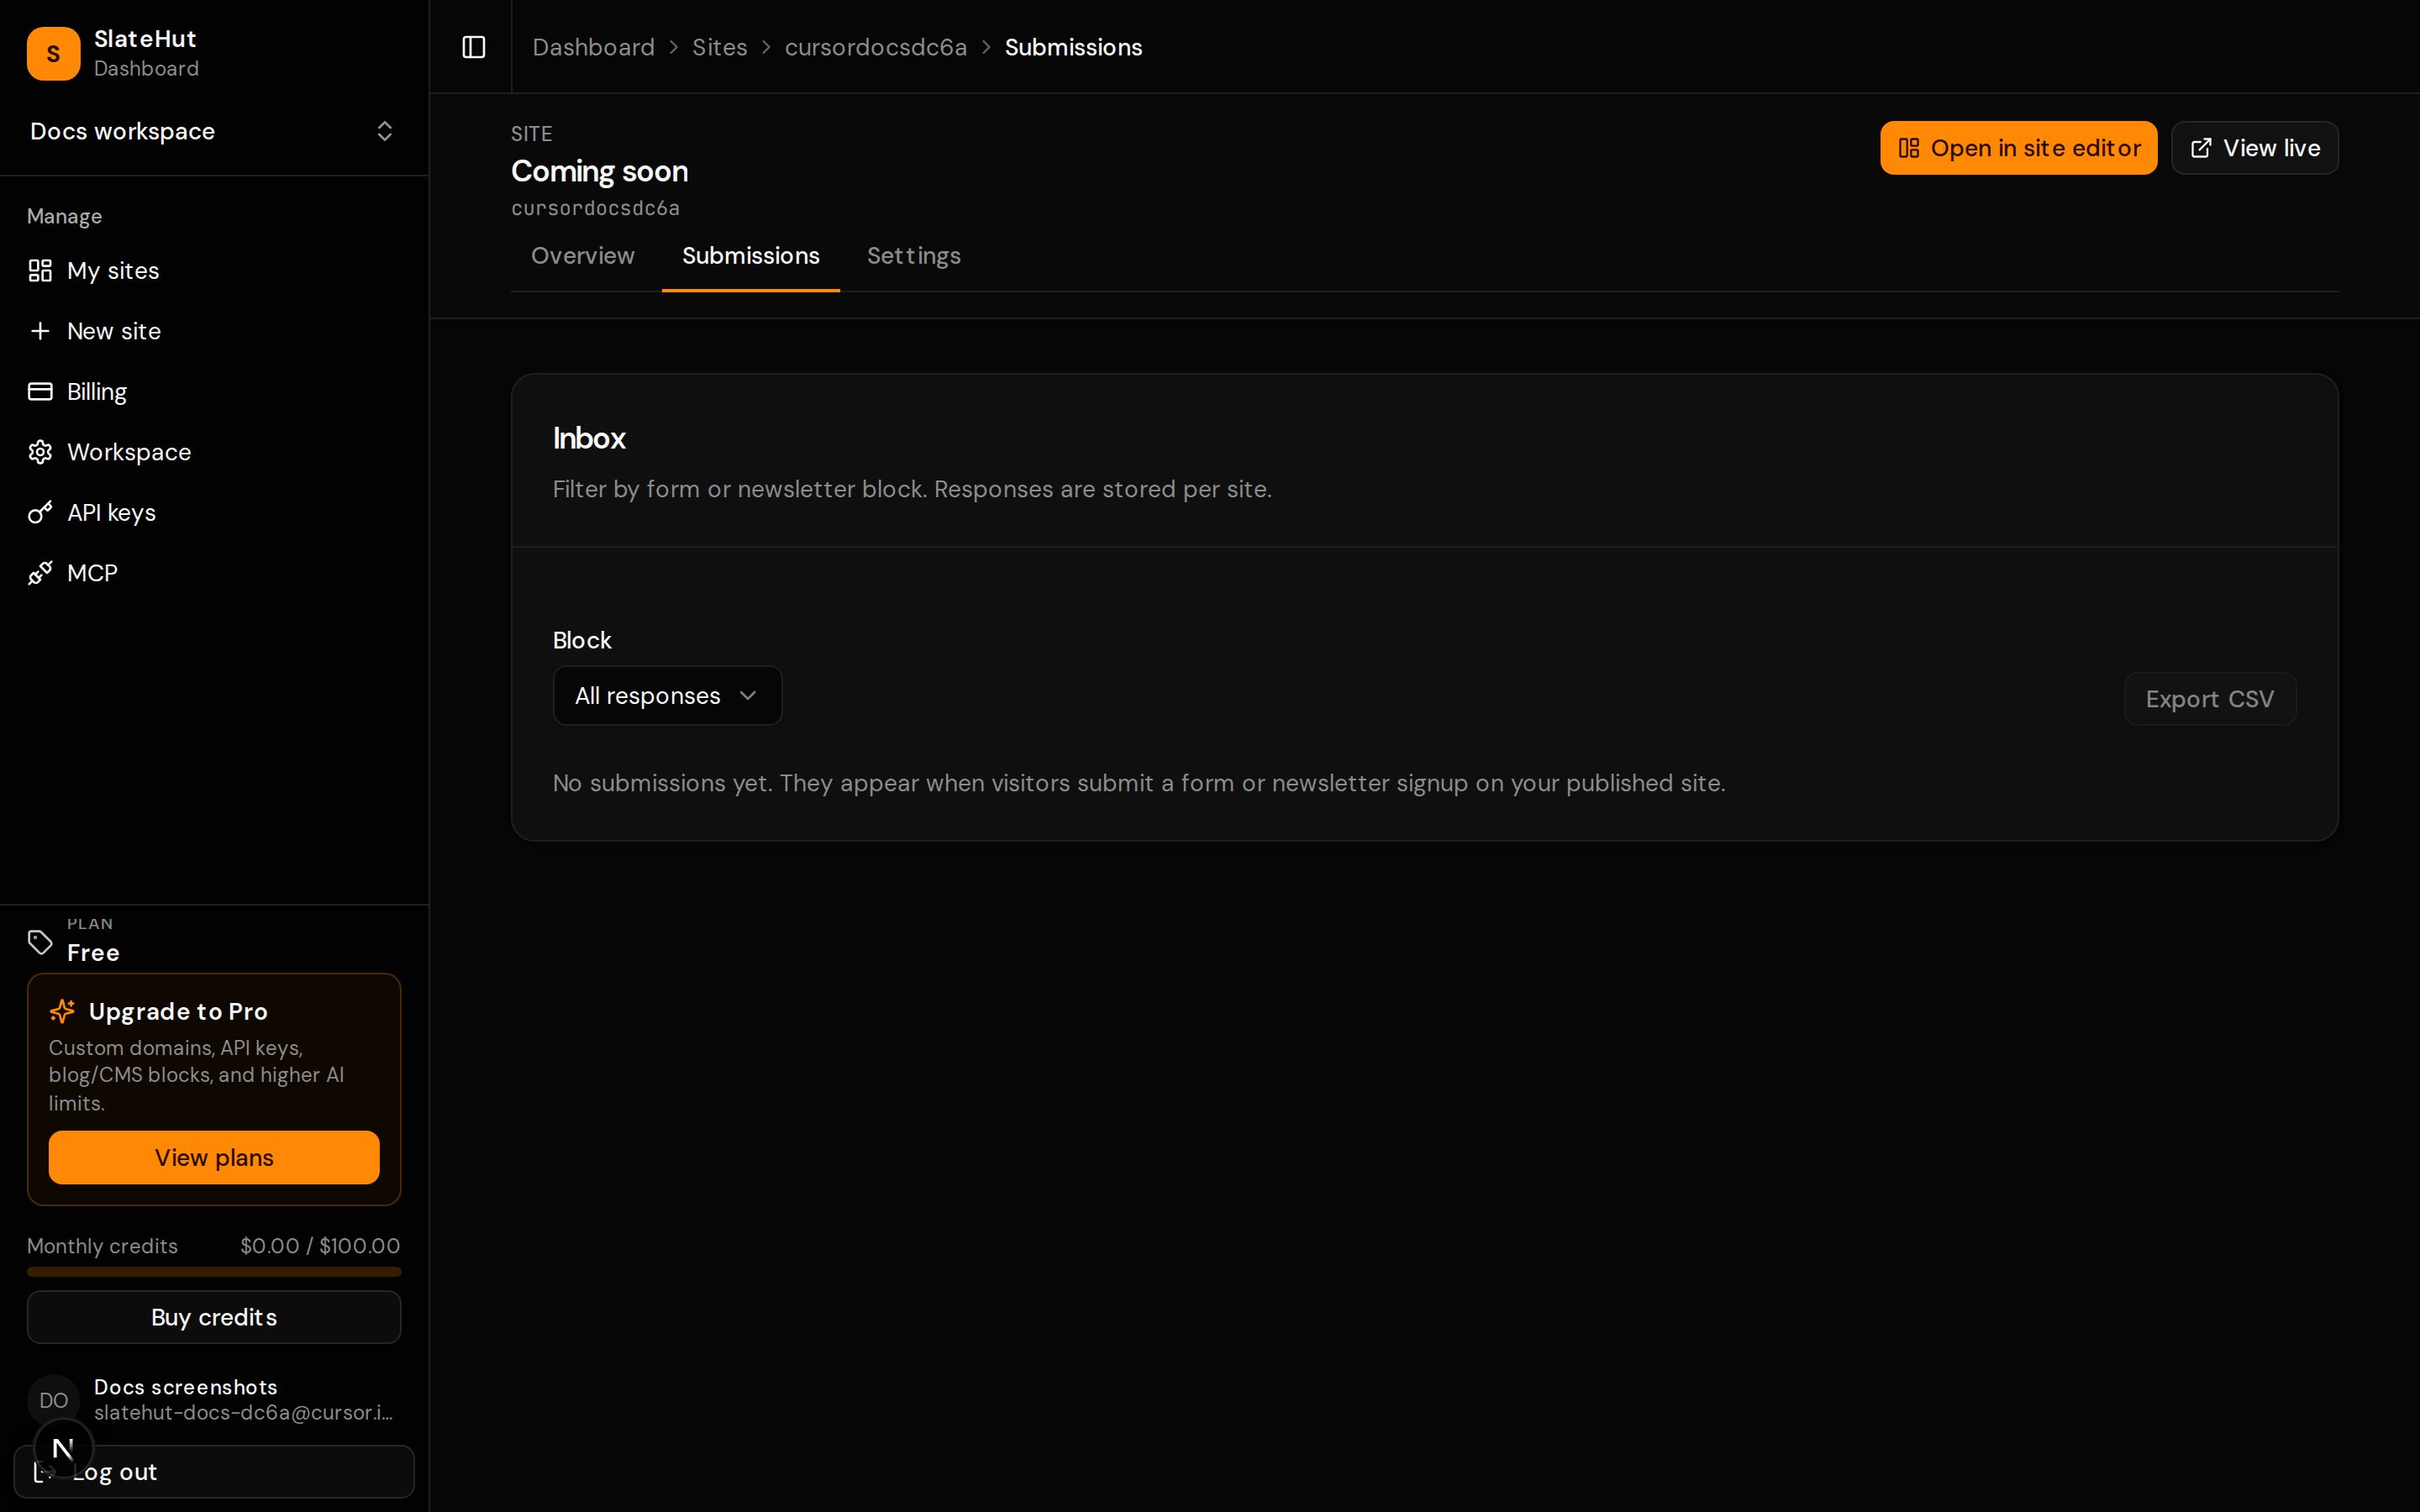Click the Billing card icon
This screenshot has height=1512, width=2420.
(40, 391)
